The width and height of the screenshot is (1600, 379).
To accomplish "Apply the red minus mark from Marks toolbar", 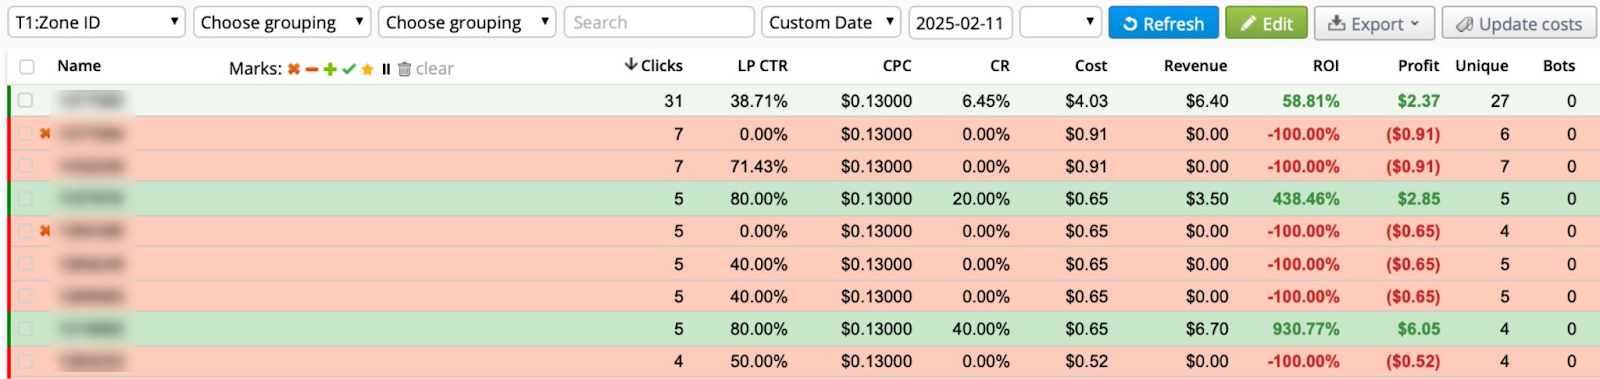I will (x=312, y=69).
